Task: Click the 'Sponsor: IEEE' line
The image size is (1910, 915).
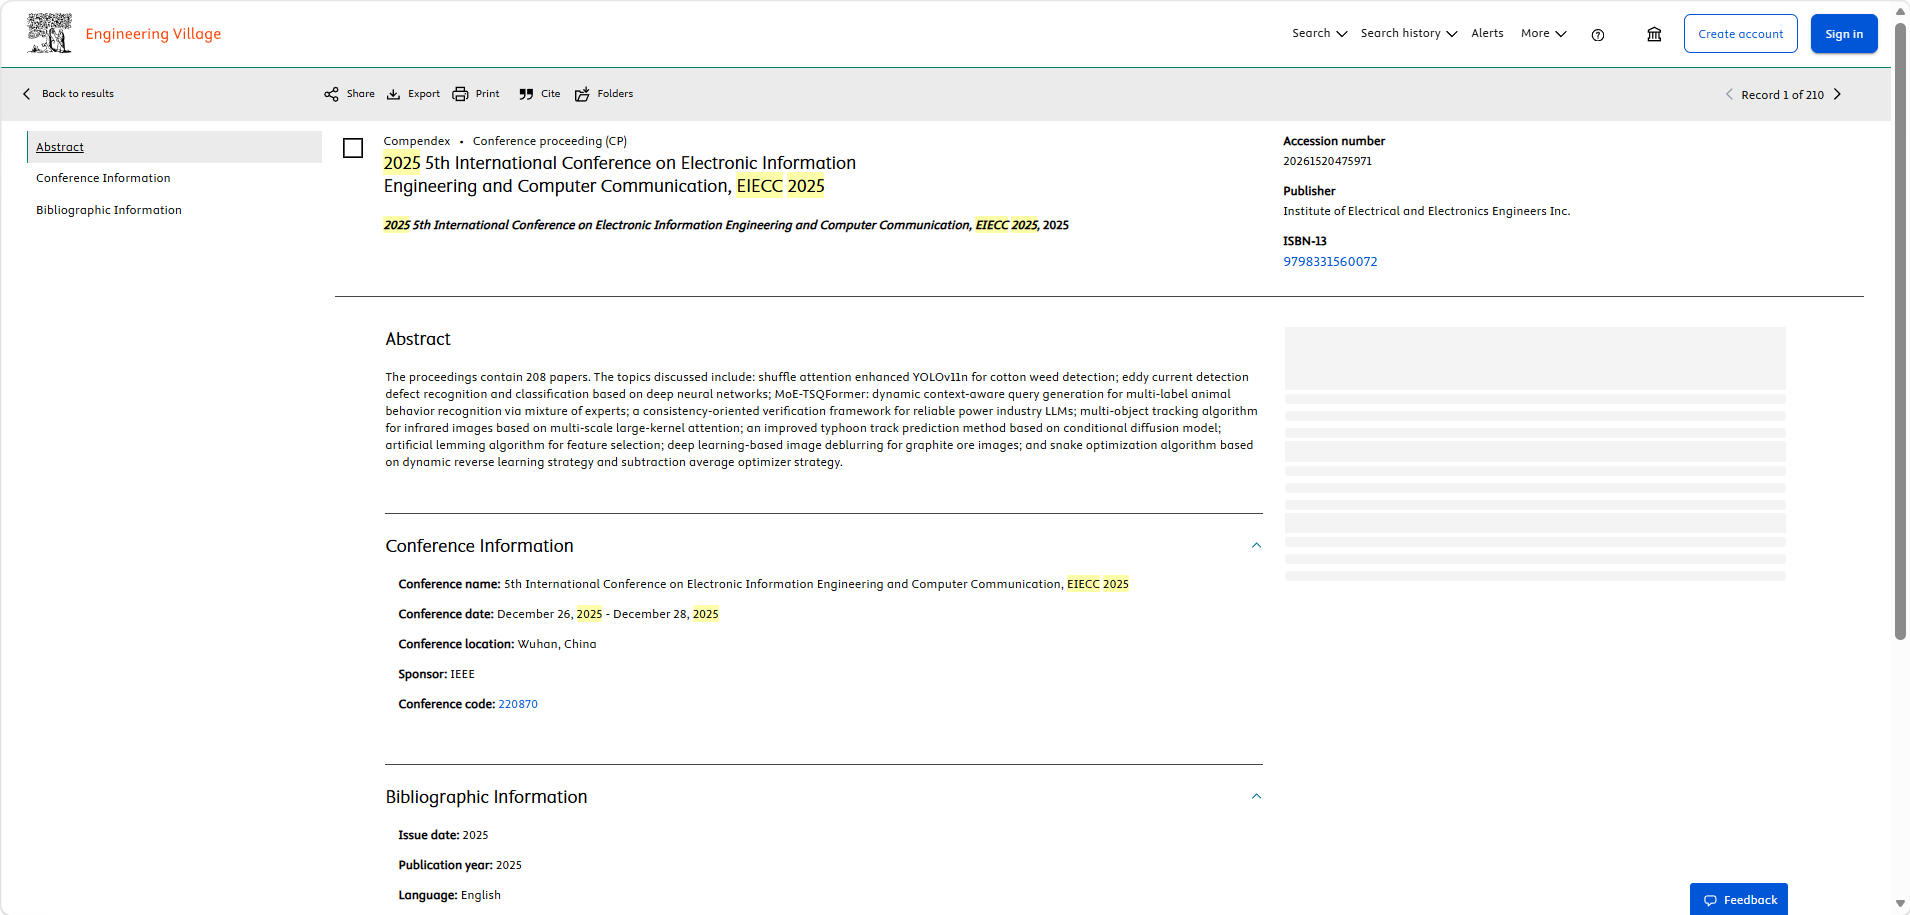Action: point(436,674)
